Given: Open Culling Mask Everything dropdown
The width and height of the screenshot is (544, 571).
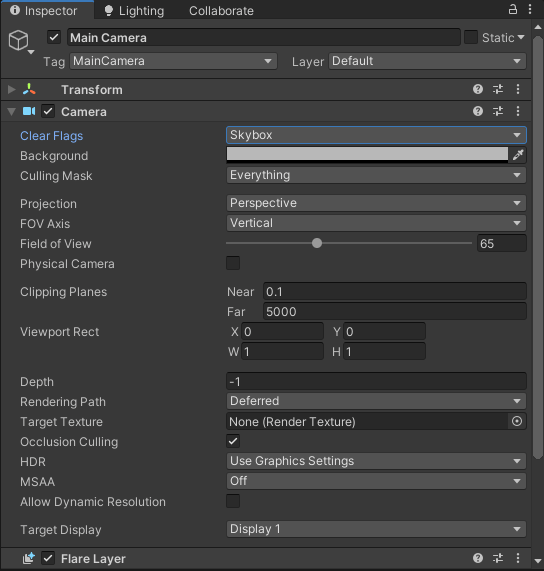Looking at the screenshot, I should (x=376, y=175).
